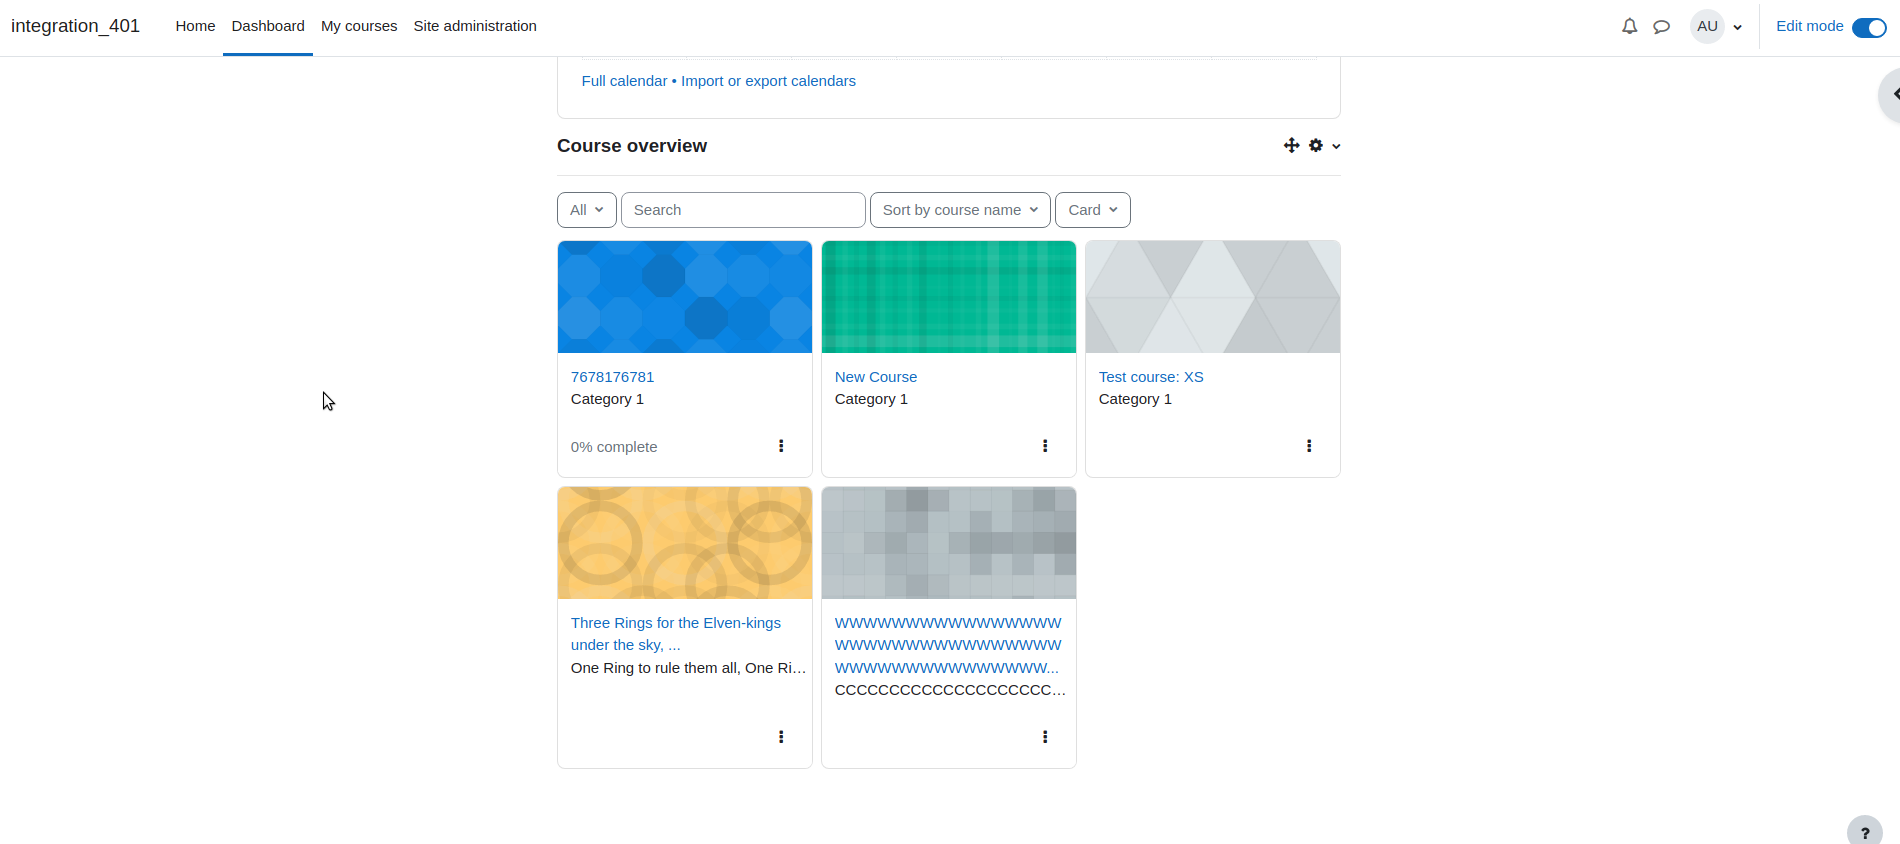Focus the course Search field
The height and width of the screenshot is (844, 1900).
(743, 210)
